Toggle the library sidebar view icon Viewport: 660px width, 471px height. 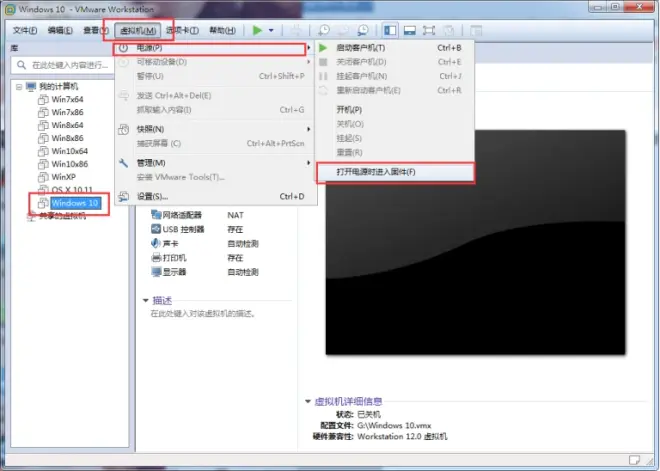click(390, 30)
